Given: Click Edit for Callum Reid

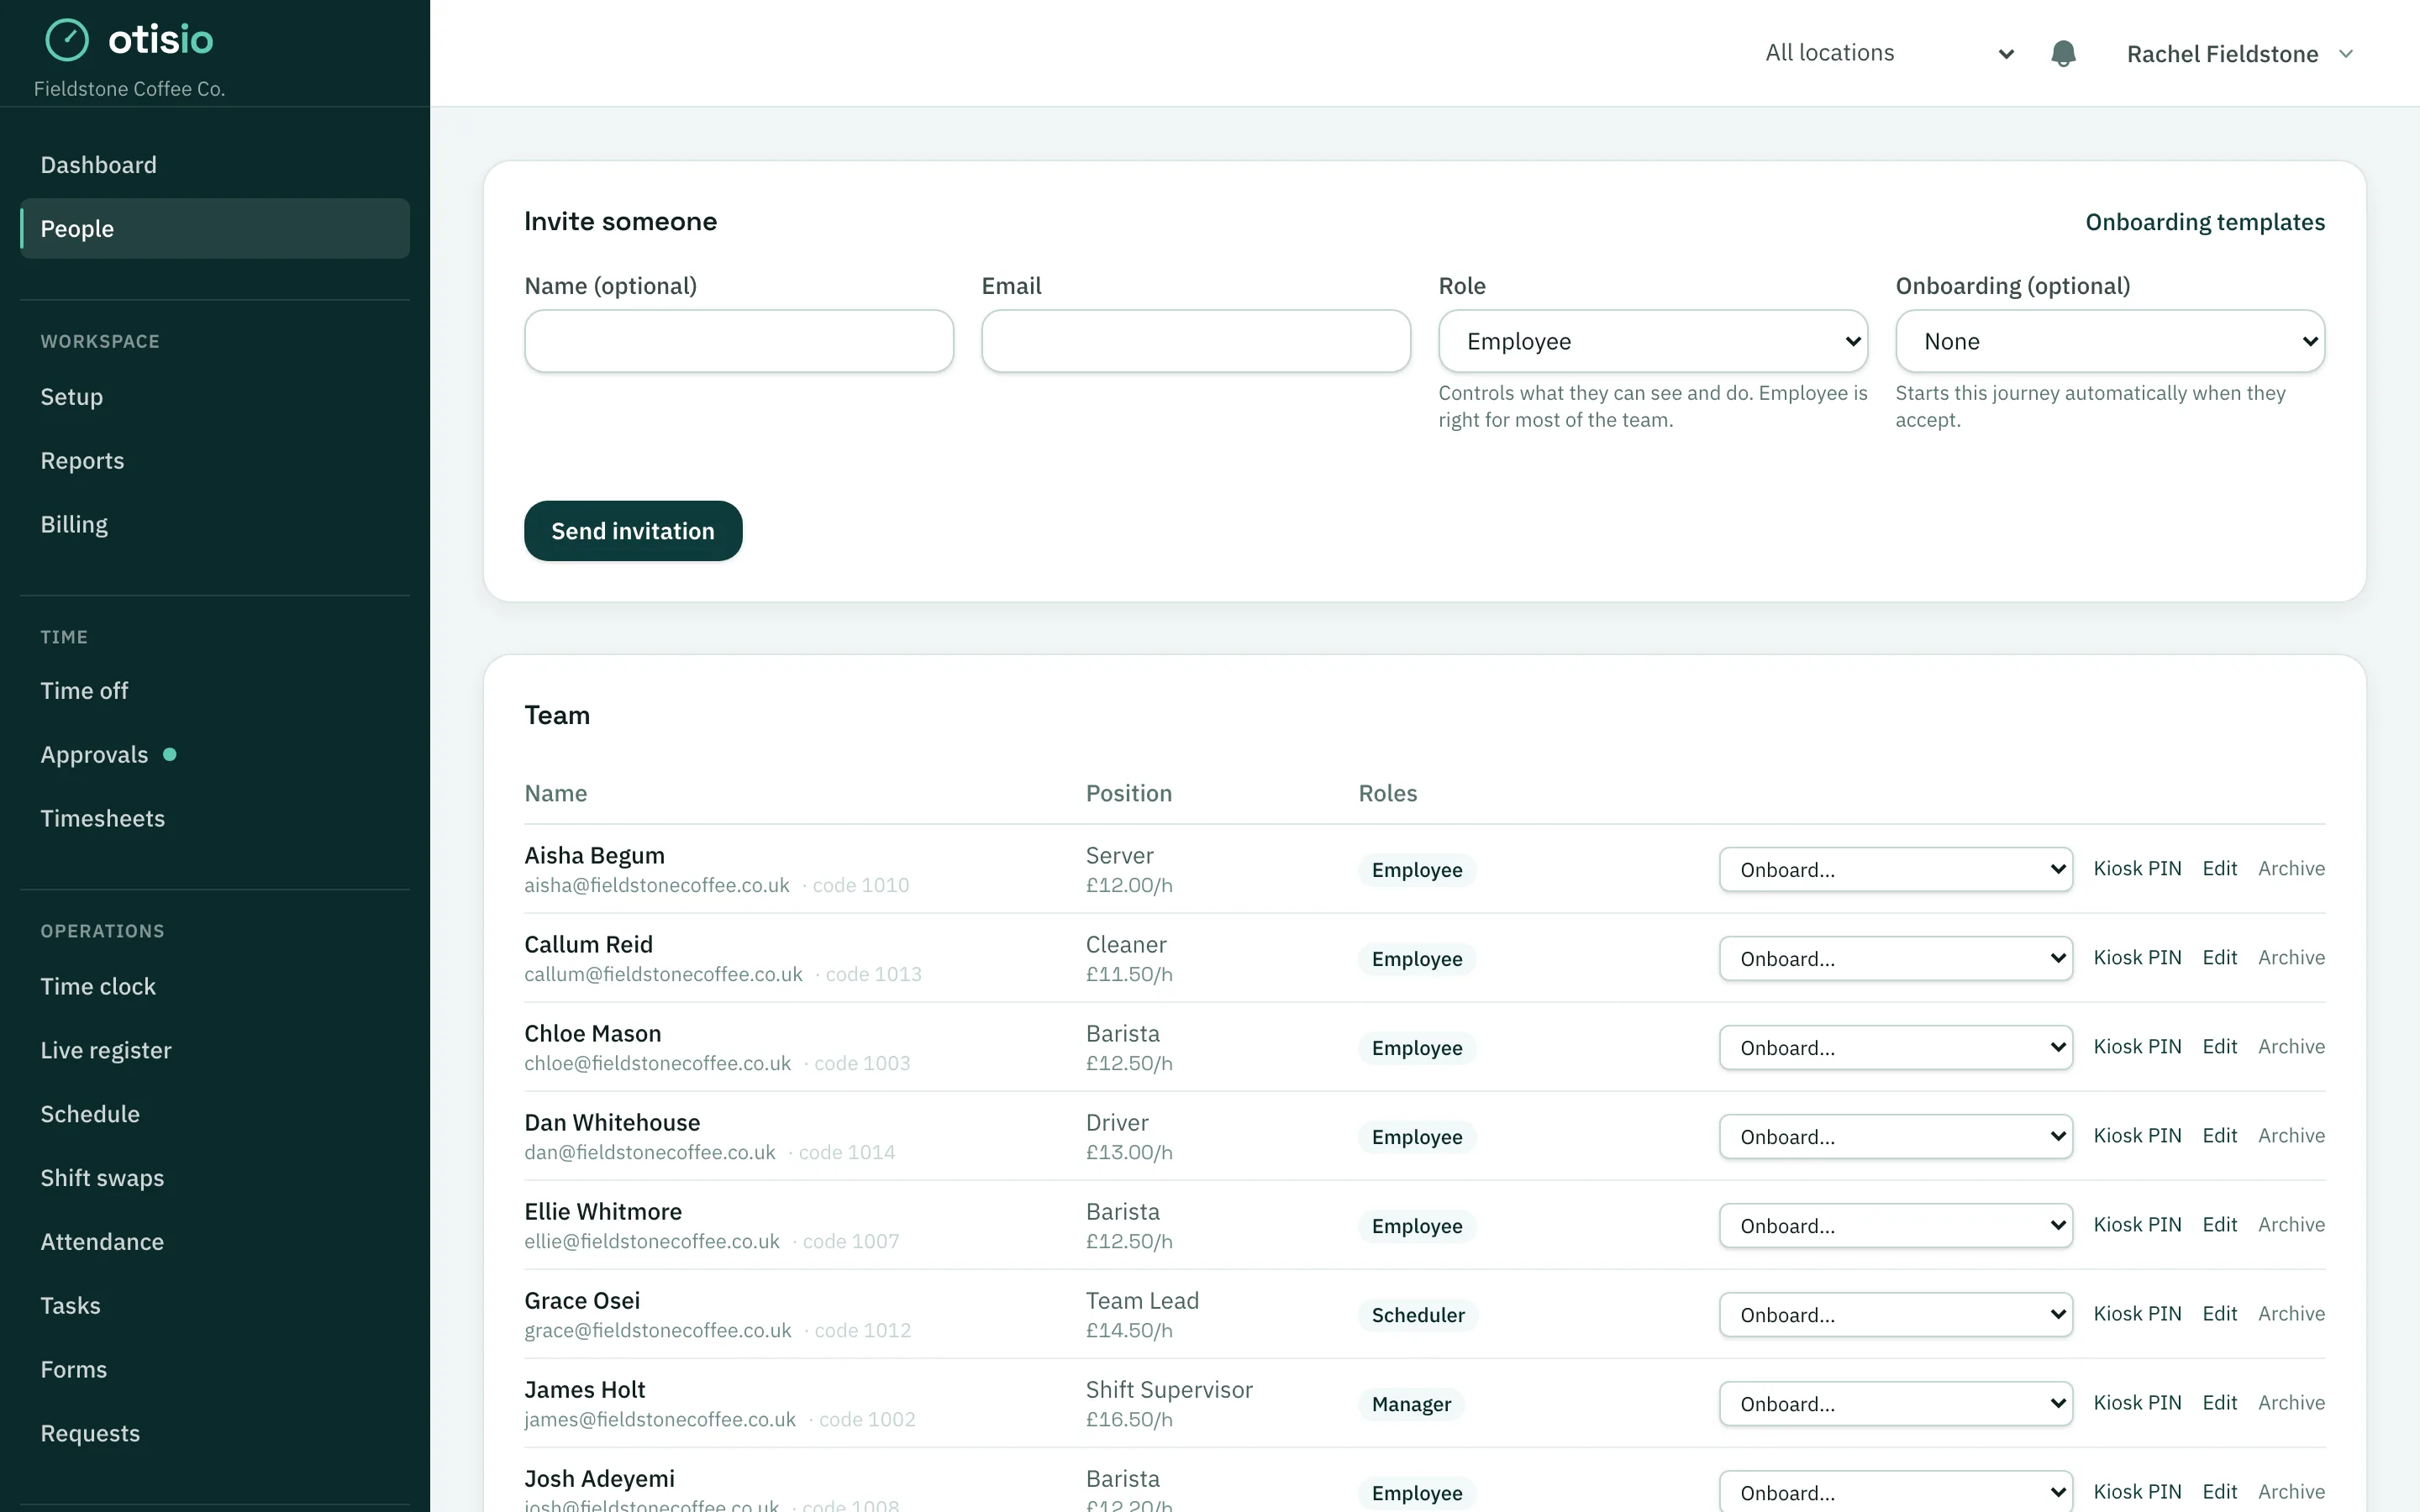Looking at the screenshot, I should point(2219,958).
